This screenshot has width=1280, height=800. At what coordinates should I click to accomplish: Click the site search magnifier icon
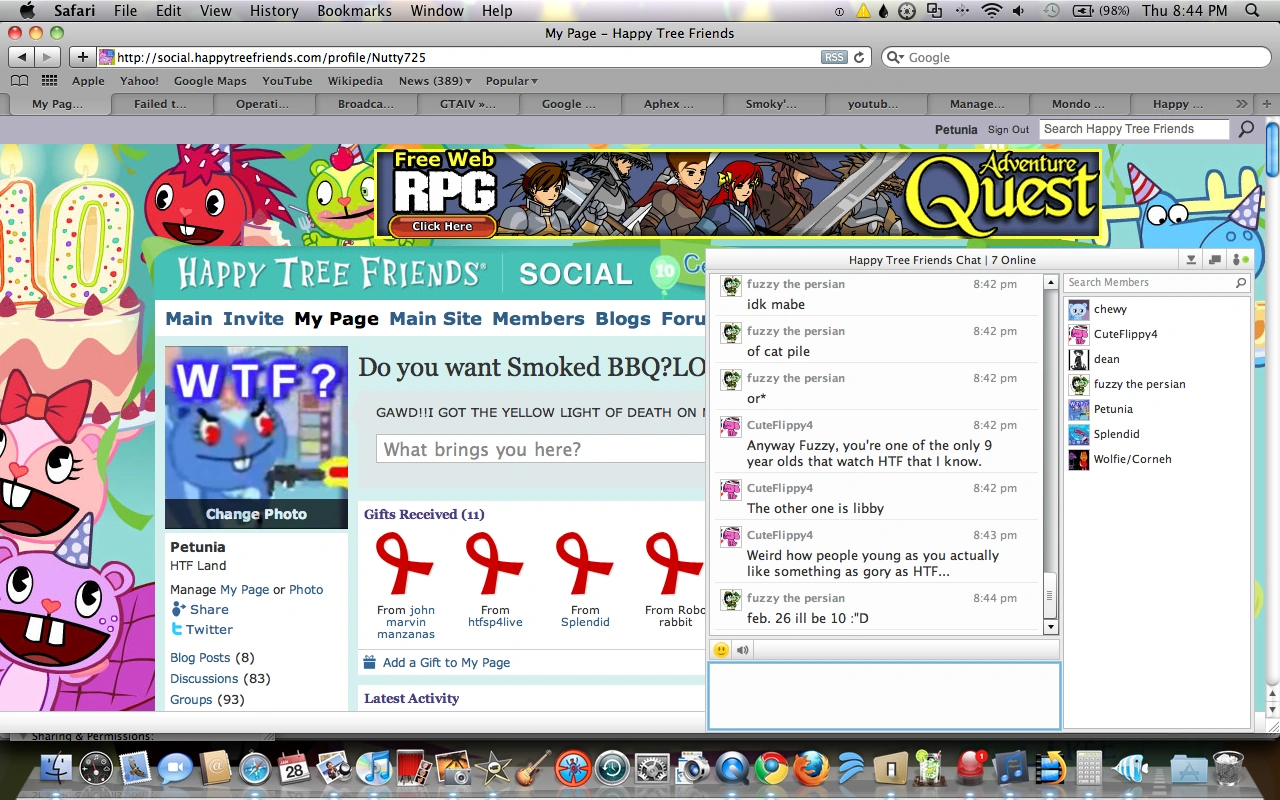[x=1246, y=129]
